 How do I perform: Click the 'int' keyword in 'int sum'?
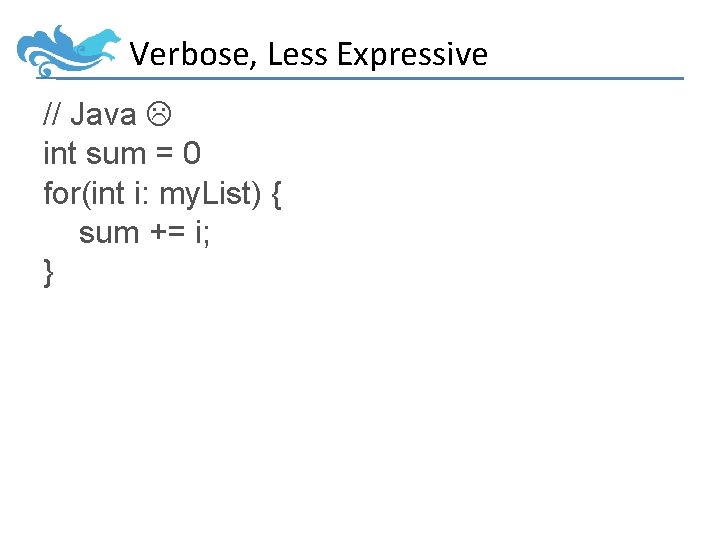click(x=60, y=154)
